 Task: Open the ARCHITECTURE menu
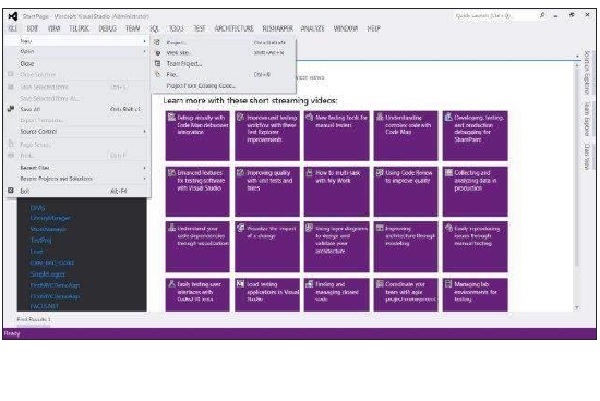coord(234,29)
